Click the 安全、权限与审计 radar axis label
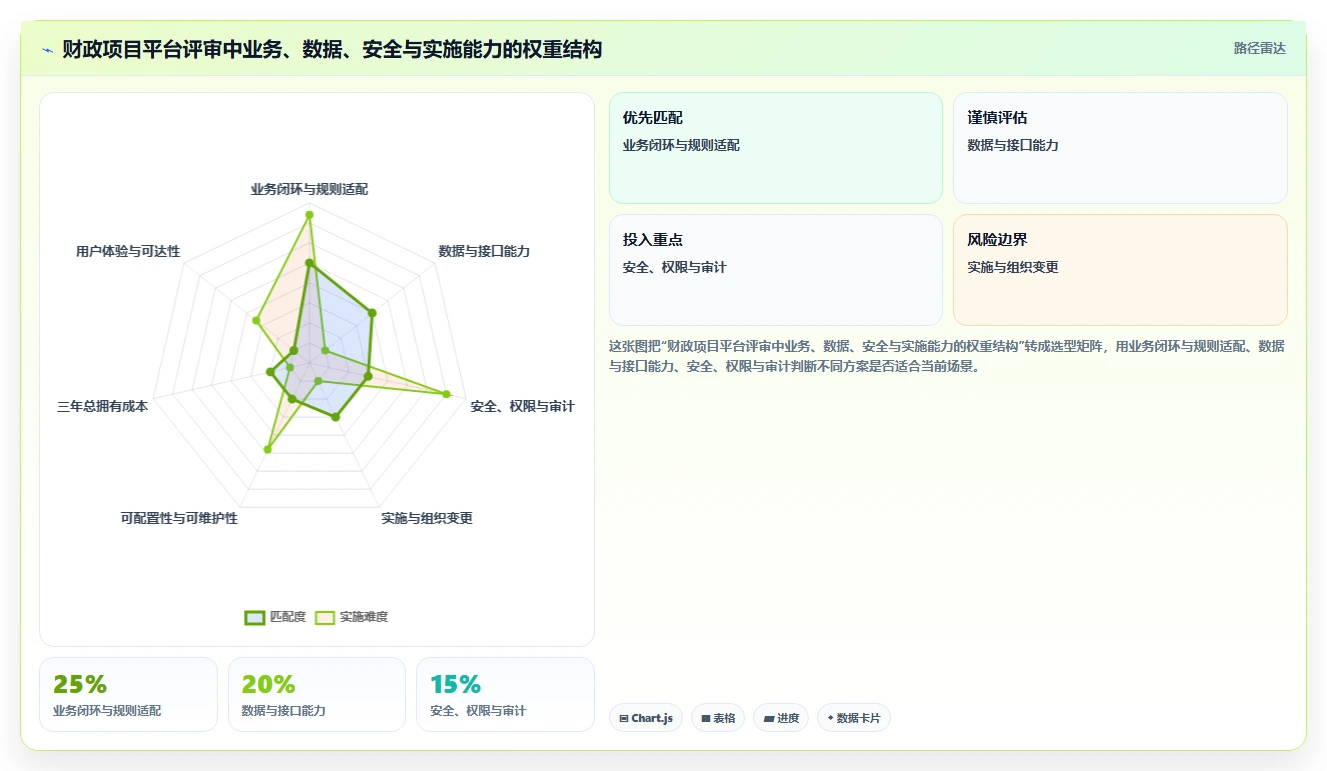This screenshot has height=771, width=1327. pos(522,406)
